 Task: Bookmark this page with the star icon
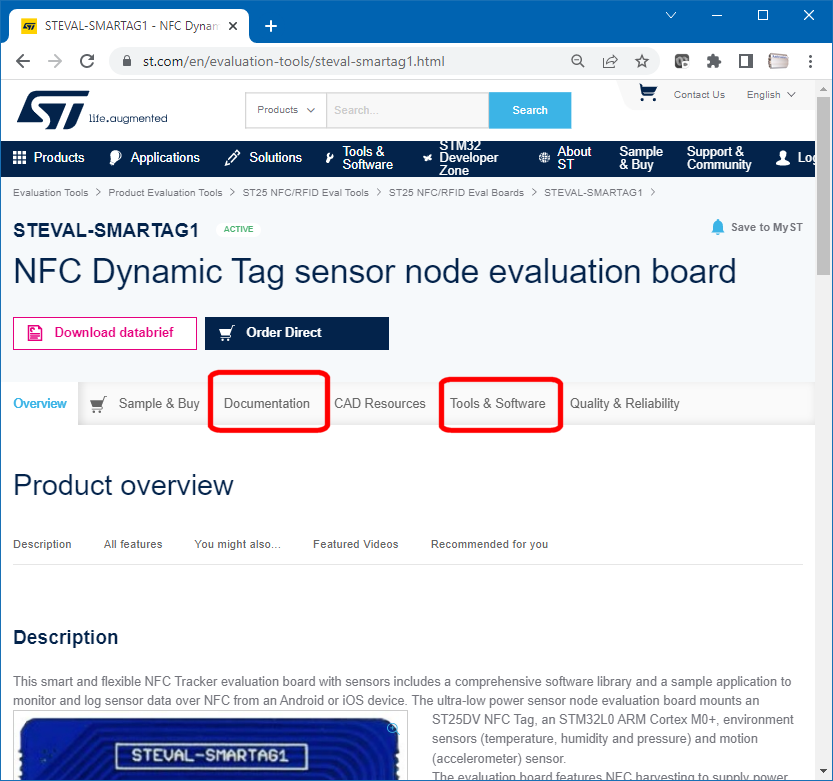[x=642, y=62]
